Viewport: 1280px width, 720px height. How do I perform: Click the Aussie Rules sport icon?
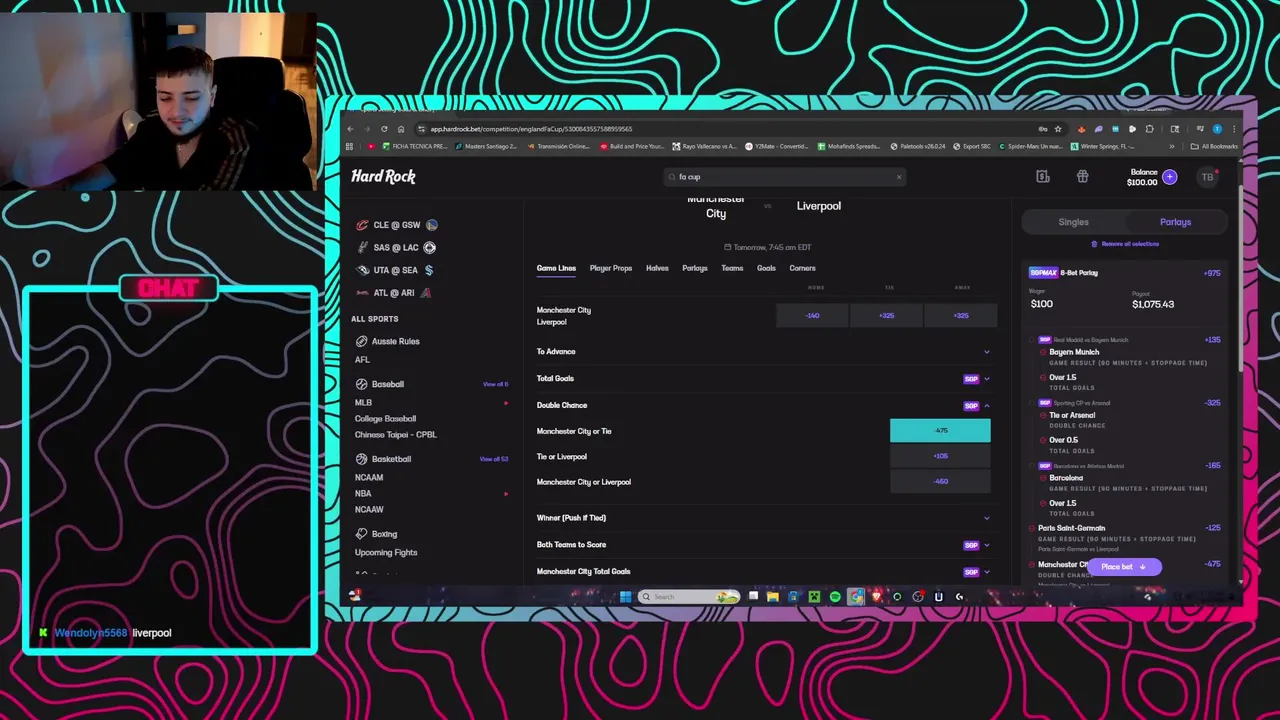362,341
